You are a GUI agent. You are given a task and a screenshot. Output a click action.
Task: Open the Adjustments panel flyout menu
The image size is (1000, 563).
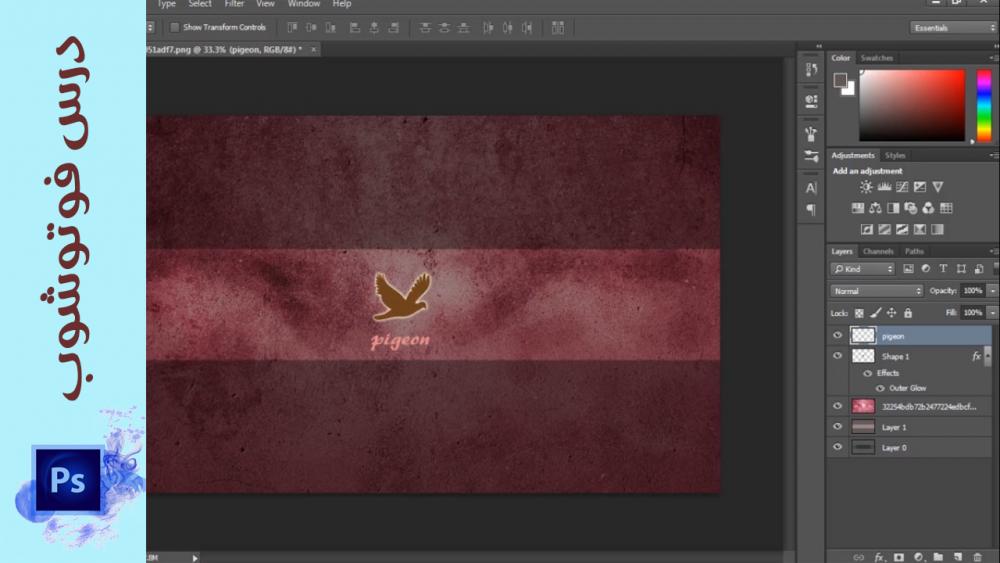click(994, 155)
